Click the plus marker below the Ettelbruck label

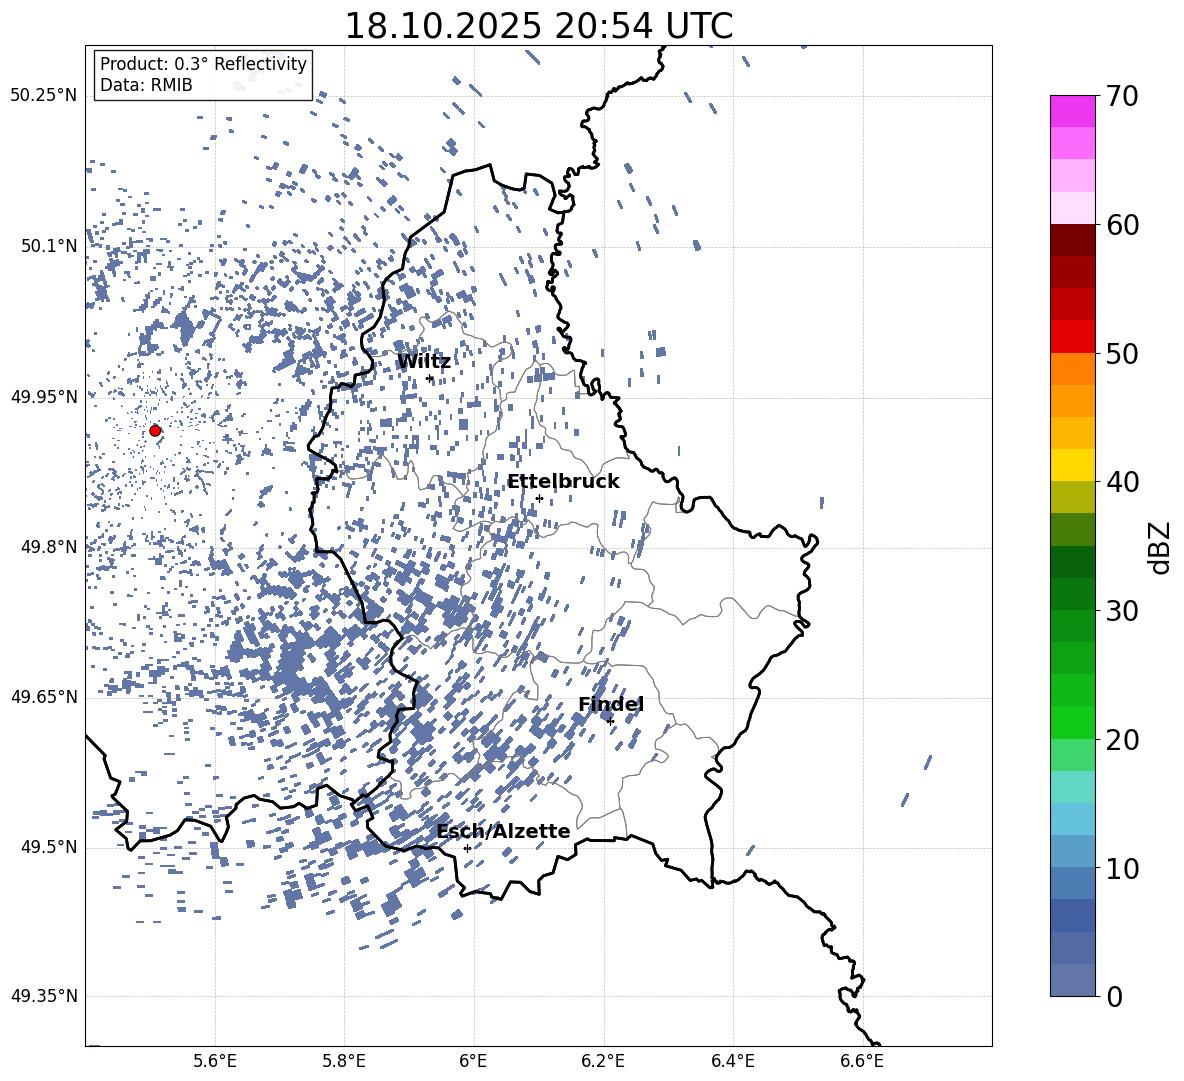[x=539, y=498]
